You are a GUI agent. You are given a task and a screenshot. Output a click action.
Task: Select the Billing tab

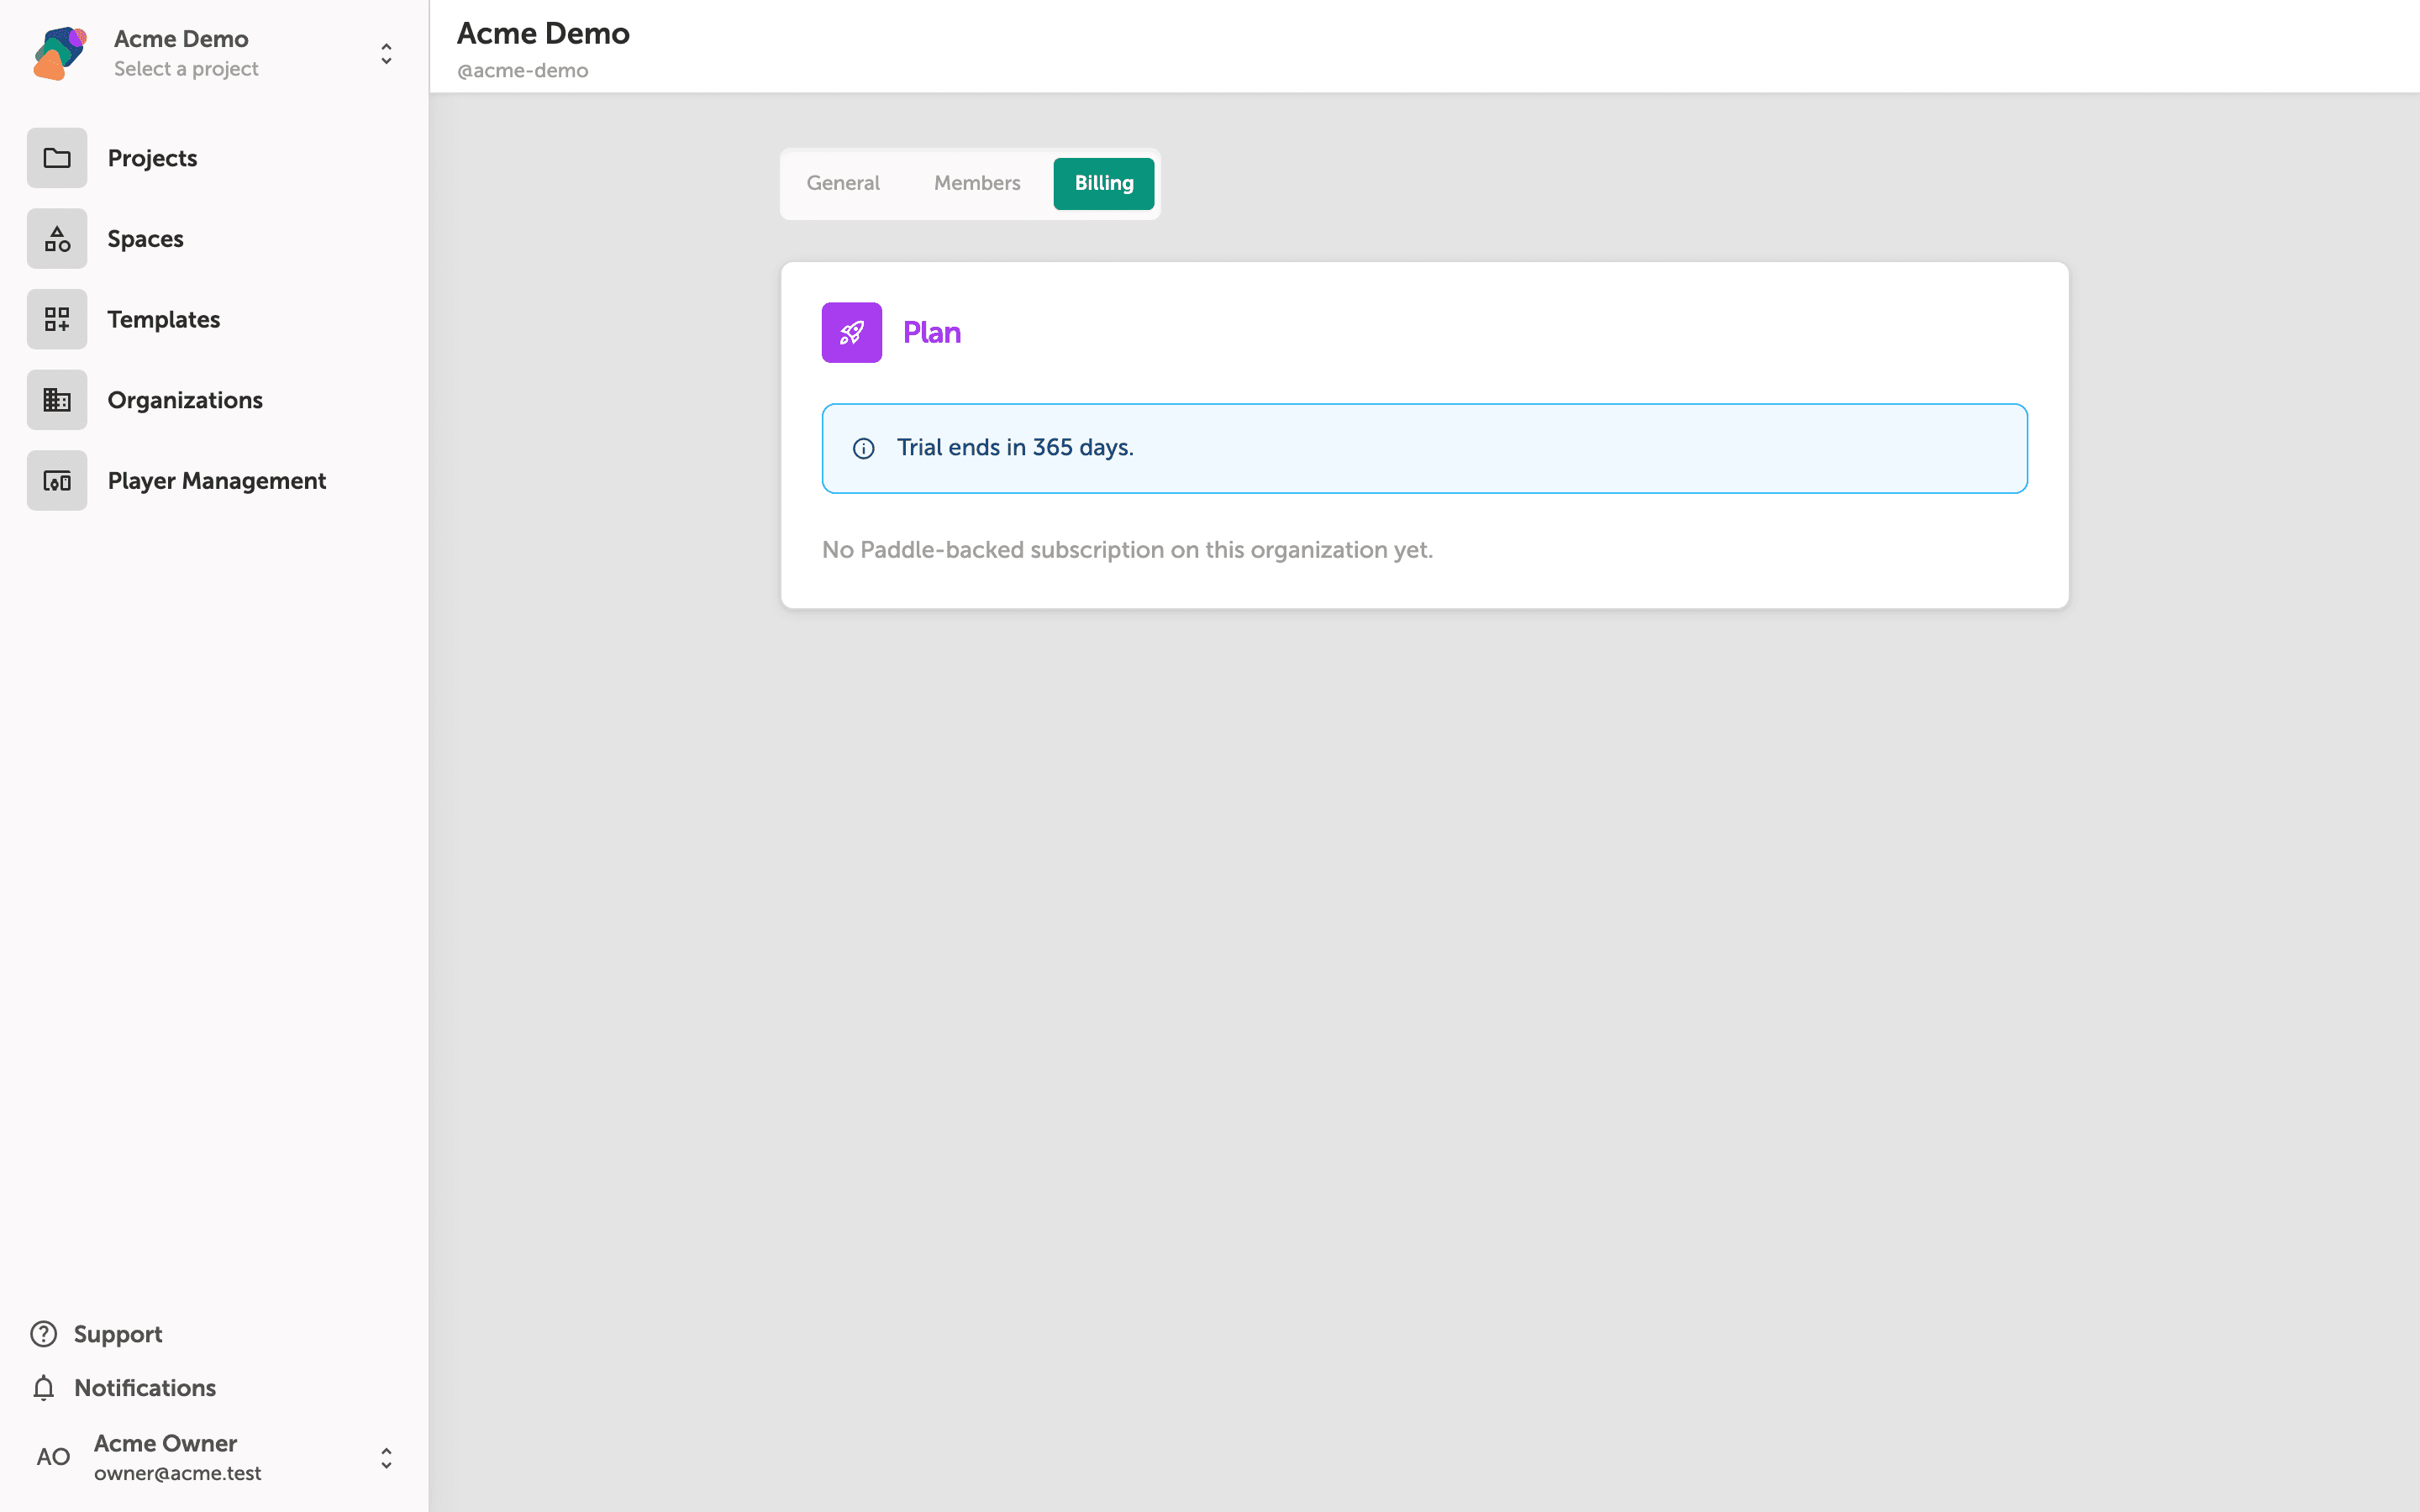coord(1104,183)
